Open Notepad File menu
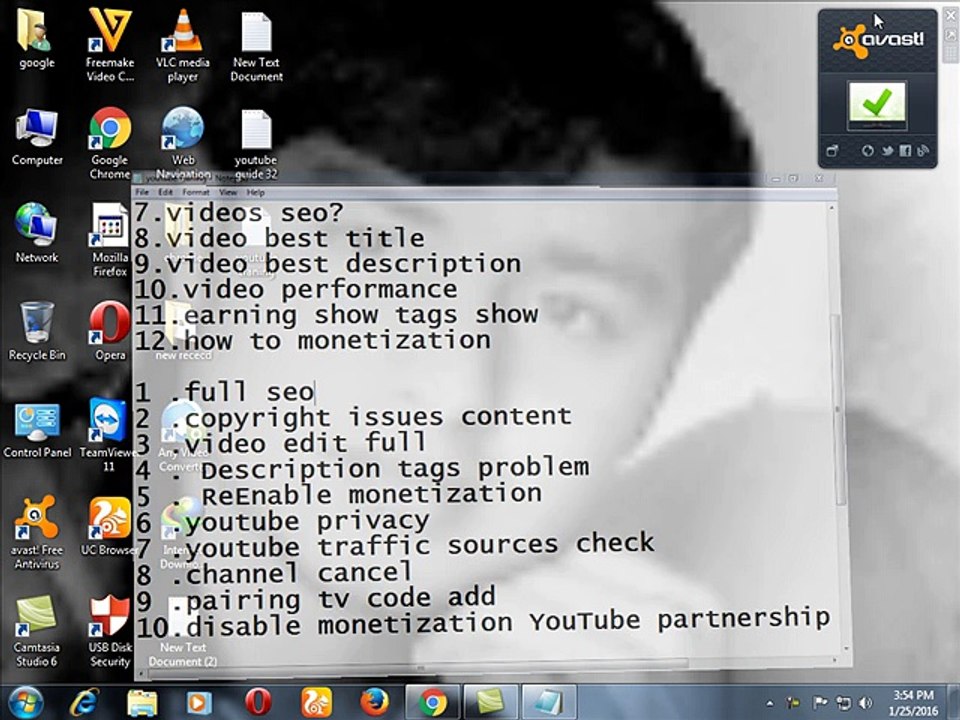This screenshot has height=720, width=960. pyautogui.click(x=142, y=192)
